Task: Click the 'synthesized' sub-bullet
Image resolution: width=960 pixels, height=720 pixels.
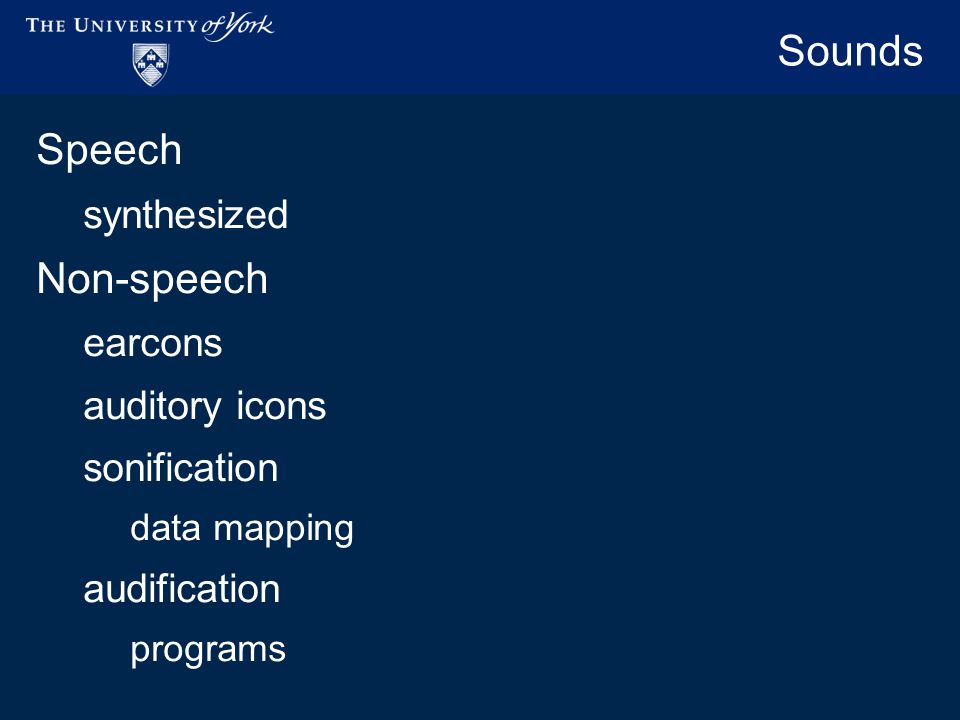Action: pos(186,216)
